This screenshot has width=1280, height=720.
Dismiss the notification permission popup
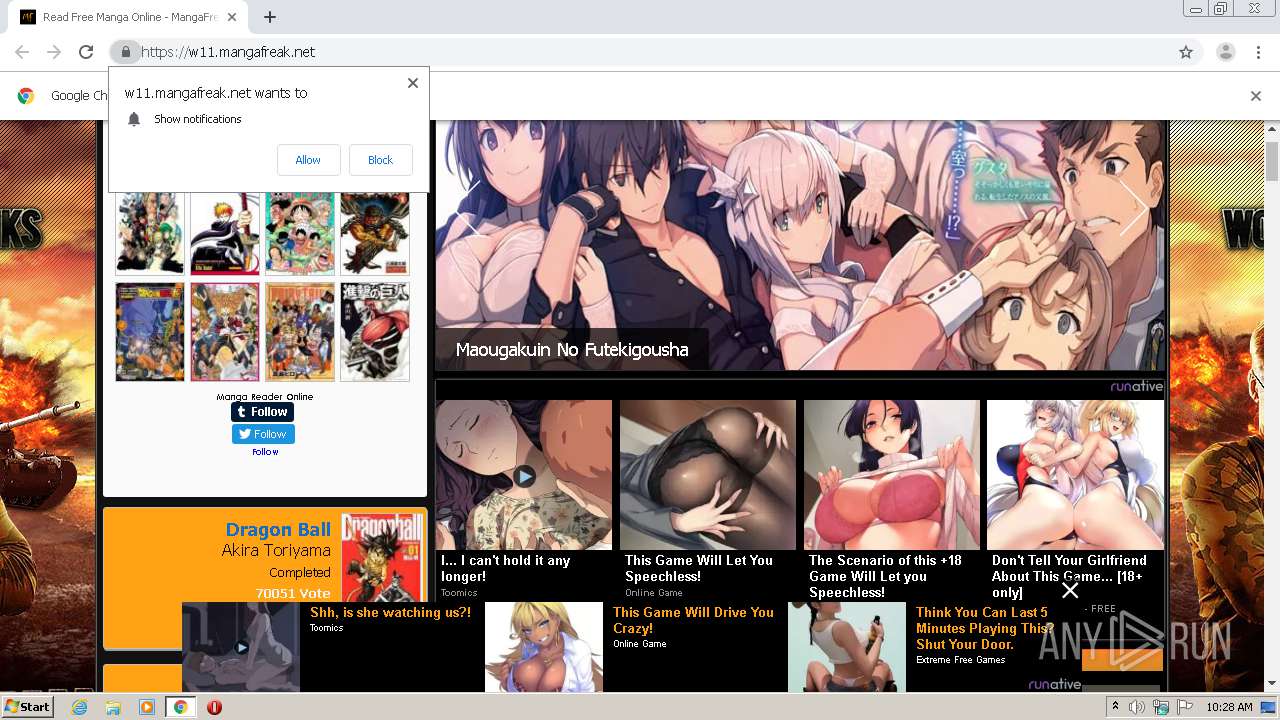tap(412, 83)
